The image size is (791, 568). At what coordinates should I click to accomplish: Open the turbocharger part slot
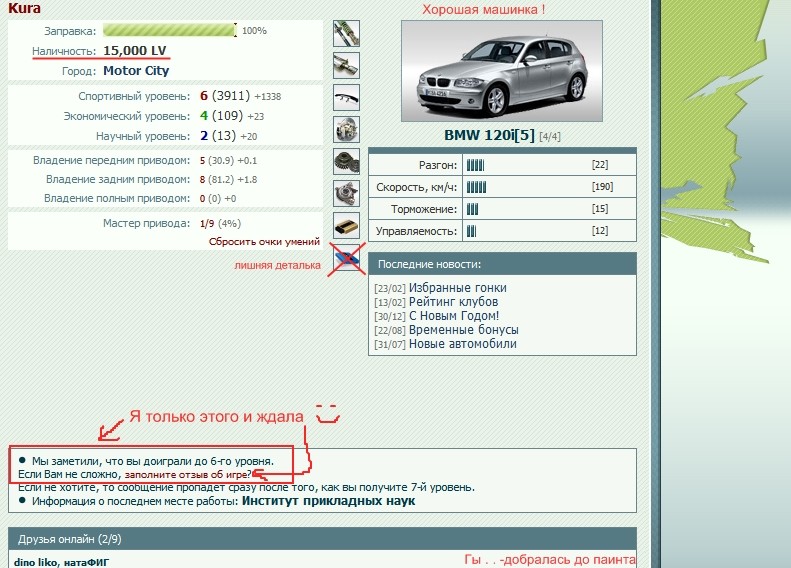tap(347, 194)
